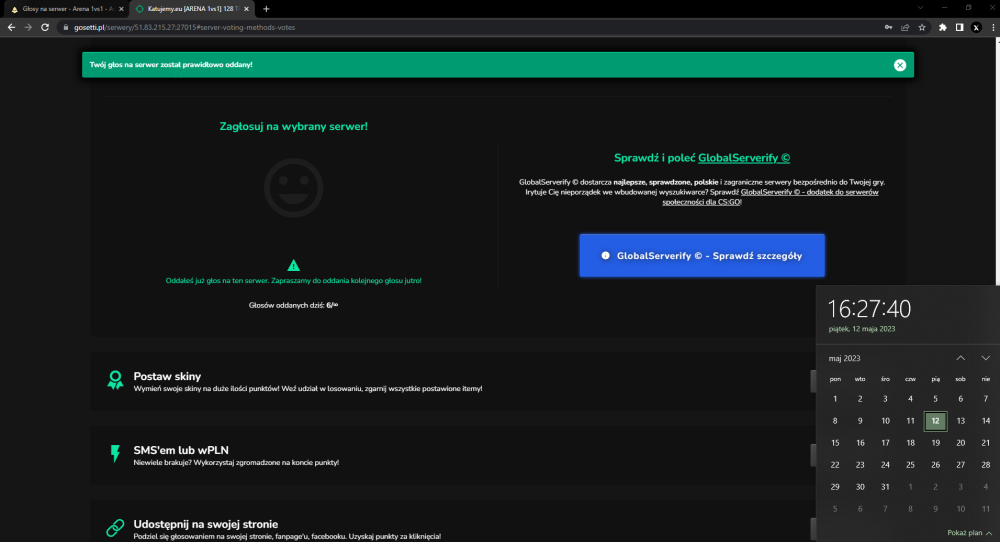Click the date 'piątek, 12 maja 2023'
Viewport: 1000px width, 542px height.
point(862,329)
